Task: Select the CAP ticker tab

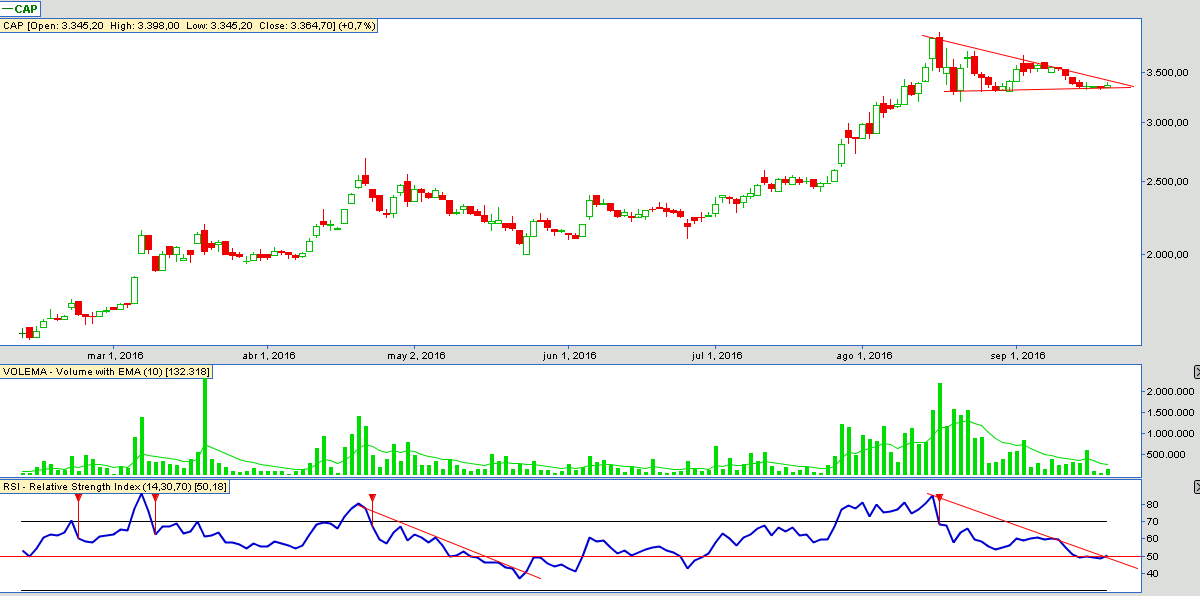Action: point(21,8)
